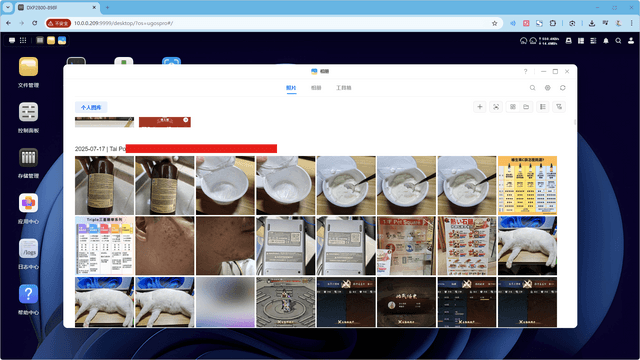Screen dimensions: 640x360
Task: Switch to the 相册 tab
Action: (316, 88)
